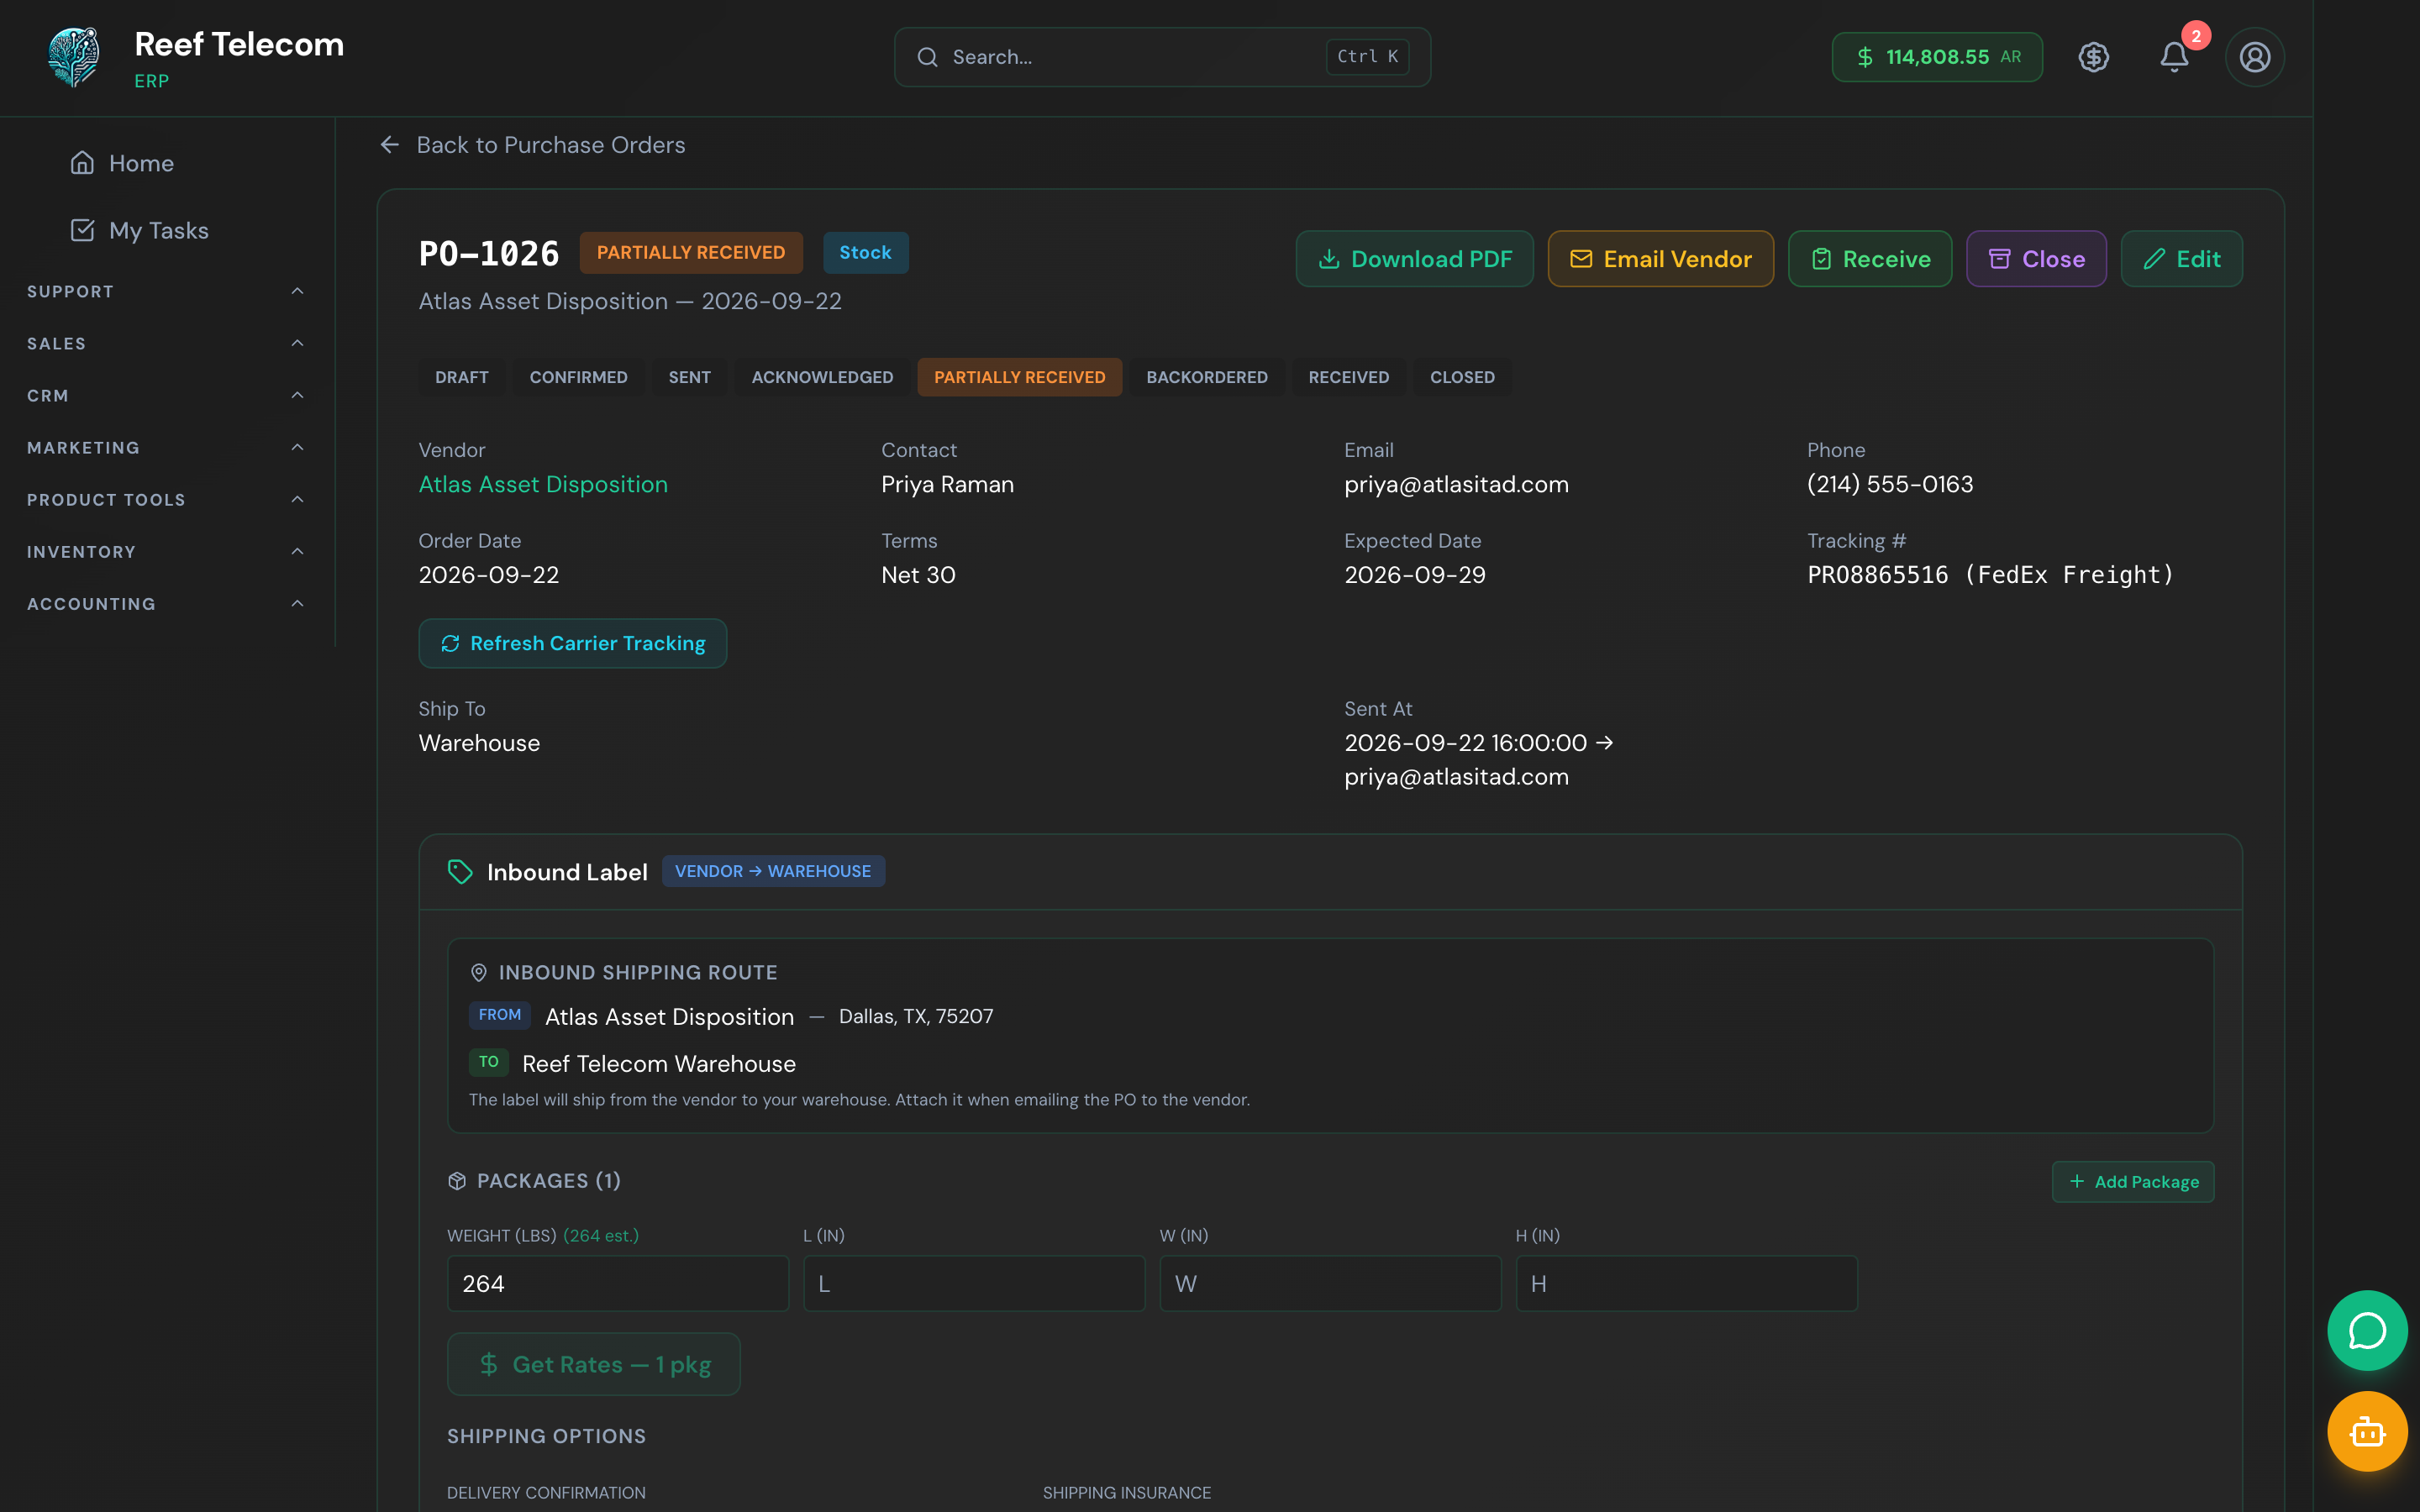Click the refresh icon on Carrier Tracking
Image resolution: width=2420 pixels, height=1512 pixels.
[x=451, y=643]
